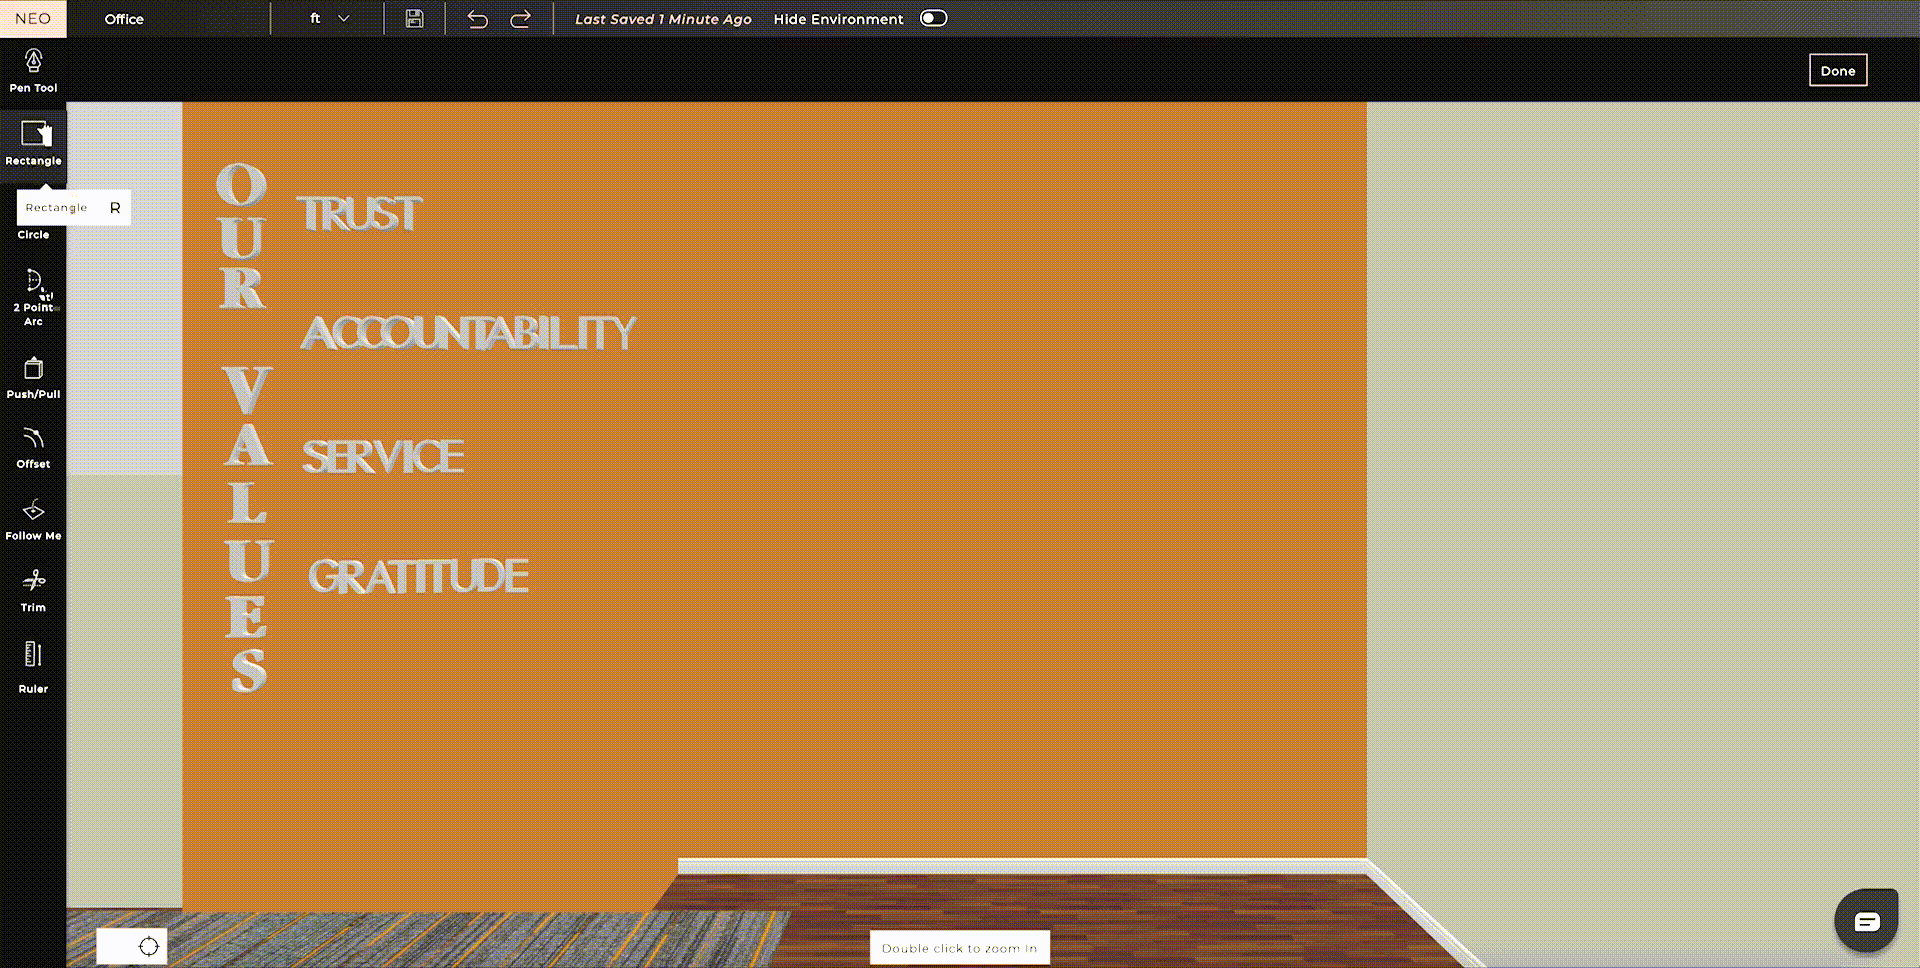The height and width of the screenshot is (968, 1920).
Task: Click the NEO logo
Action: click(x=33, y=19)
